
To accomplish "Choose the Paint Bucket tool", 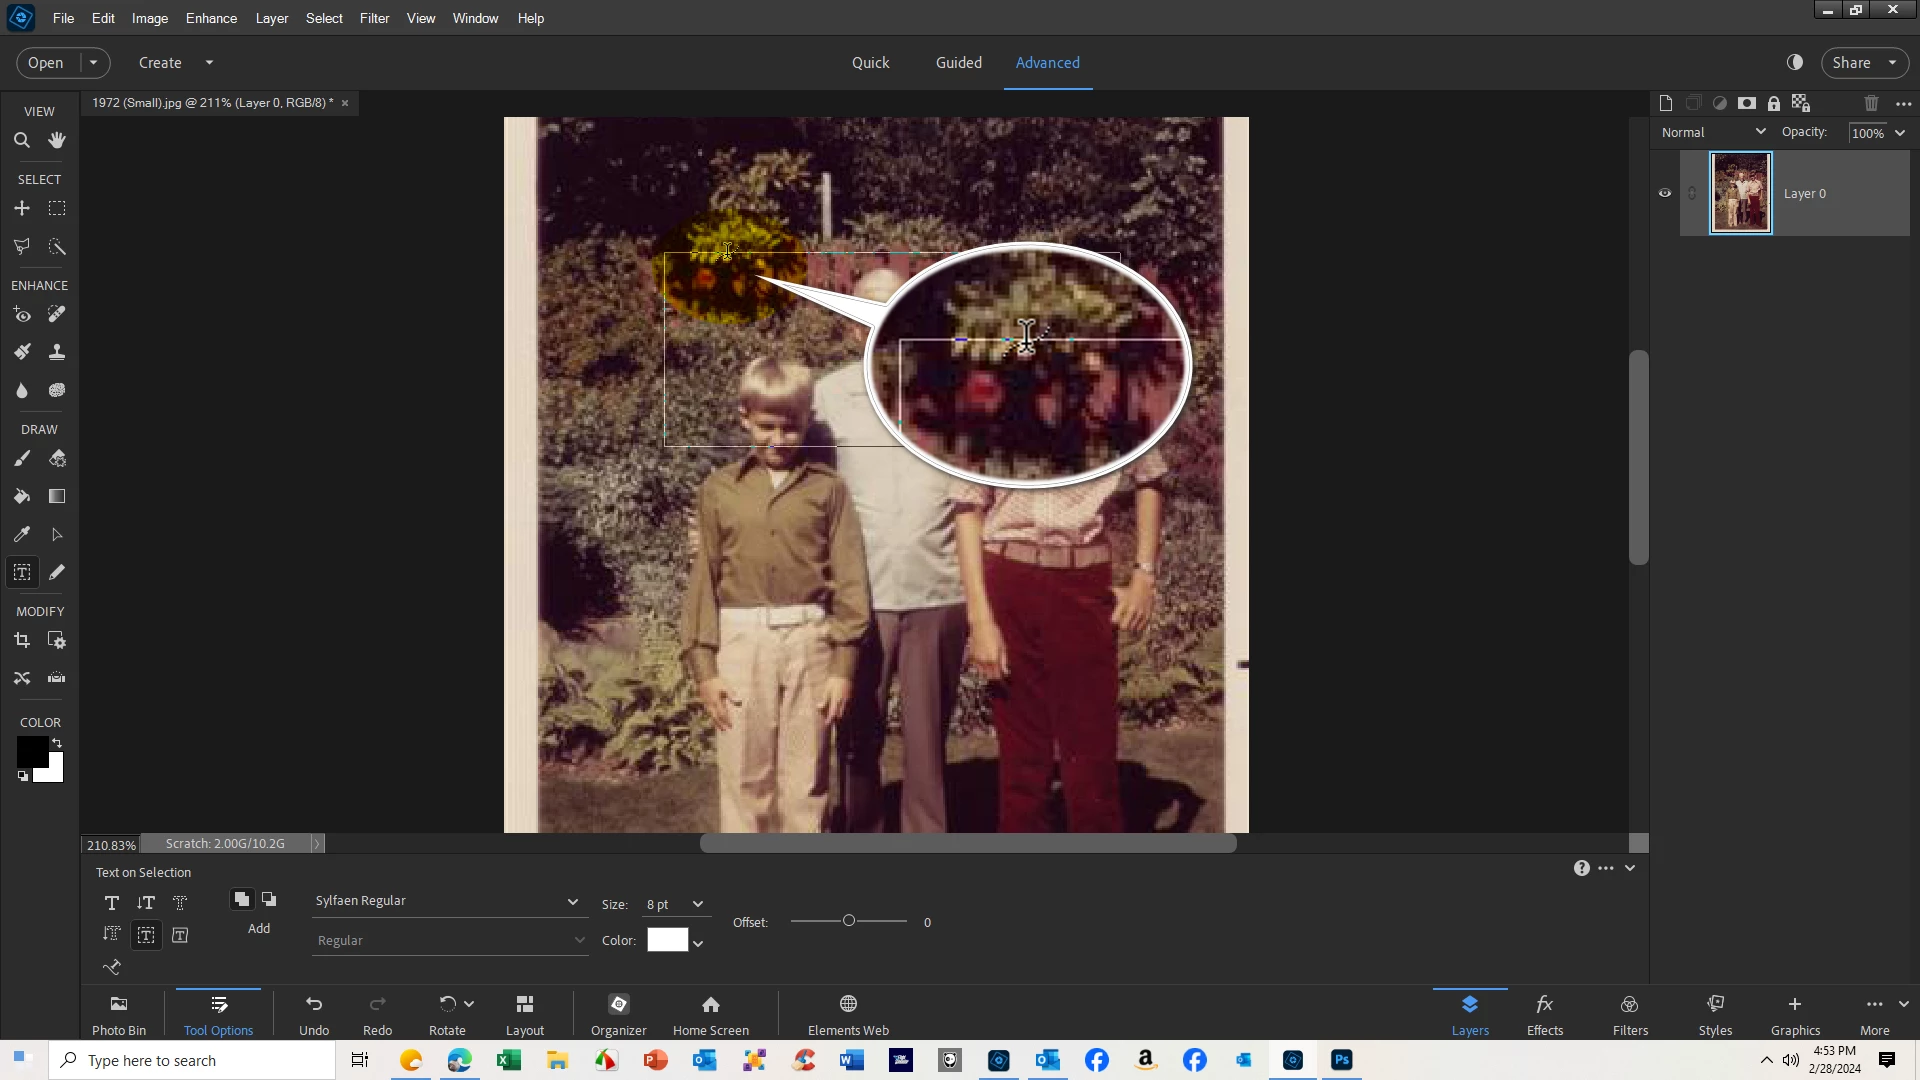I will (21, 497).
